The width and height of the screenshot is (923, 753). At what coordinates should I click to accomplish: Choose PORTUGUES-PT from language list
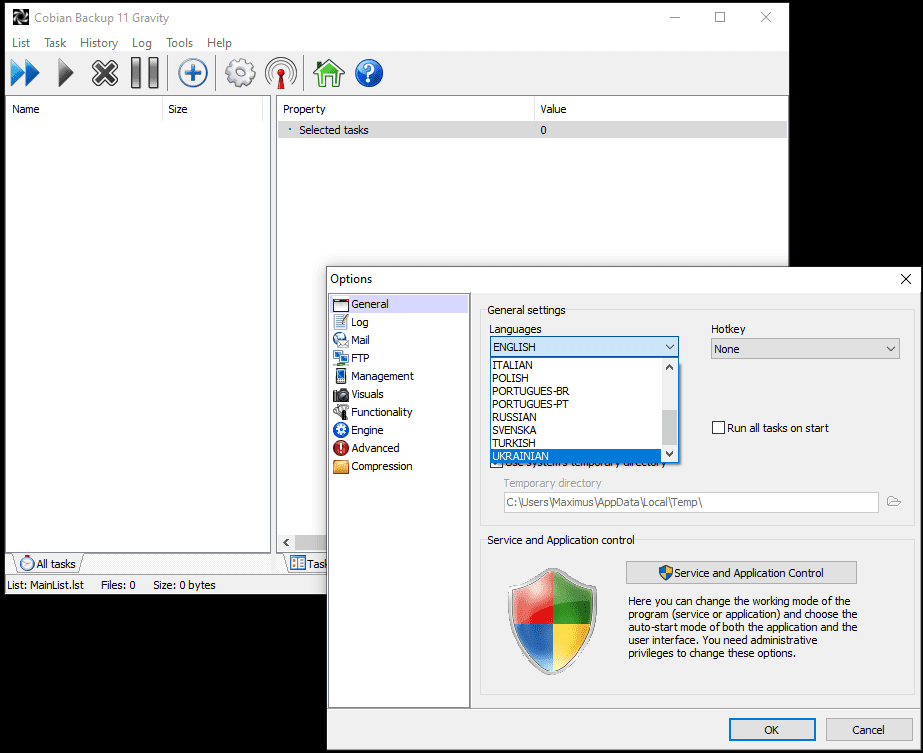click(x=576, y=404)
